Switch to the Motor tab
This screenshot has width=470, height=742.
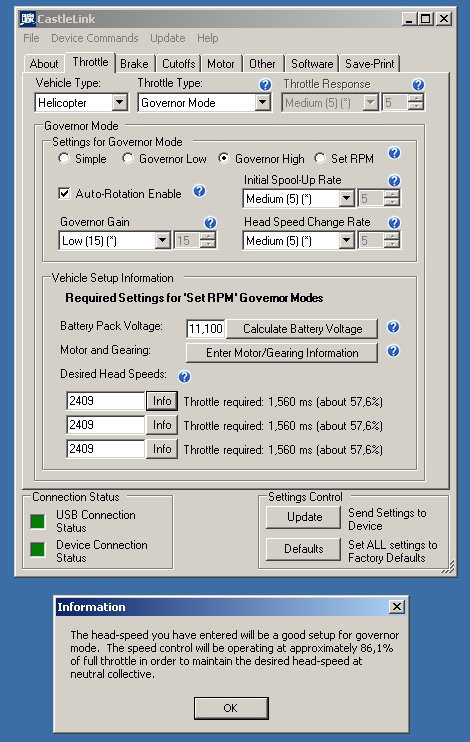click(221, 63)
